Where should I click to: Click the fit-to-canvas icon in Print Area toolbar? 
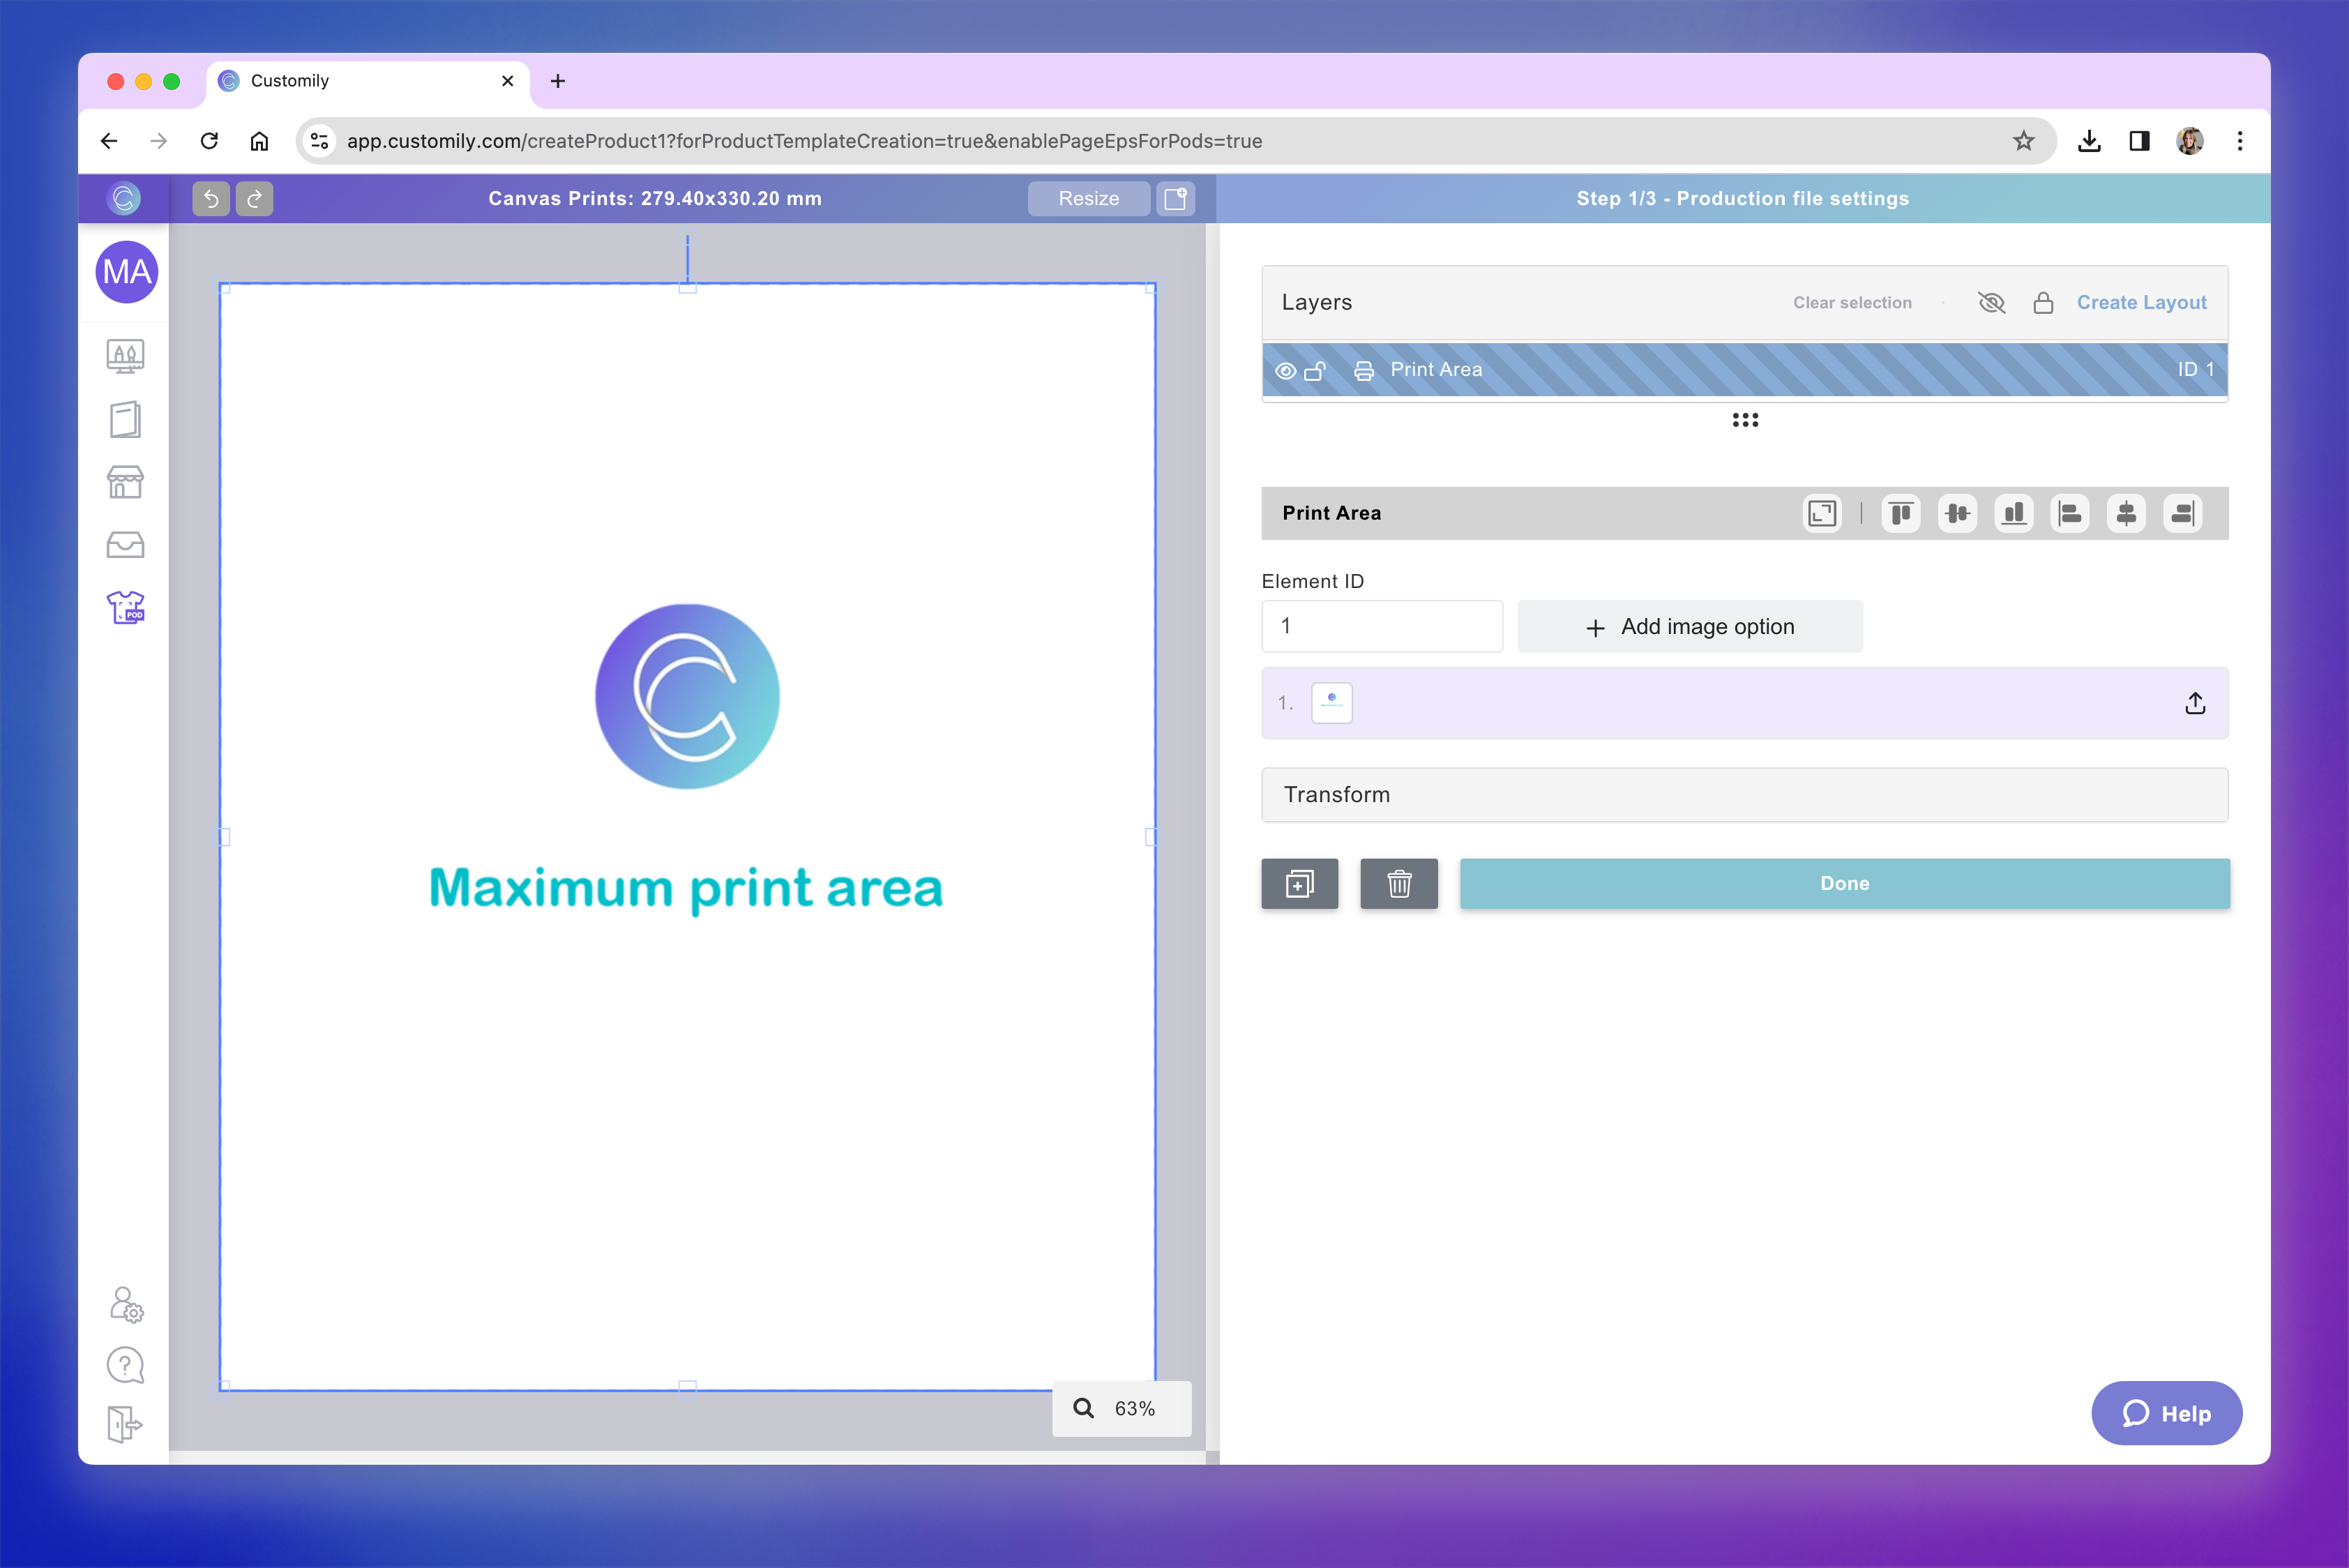pos(1822,513)
